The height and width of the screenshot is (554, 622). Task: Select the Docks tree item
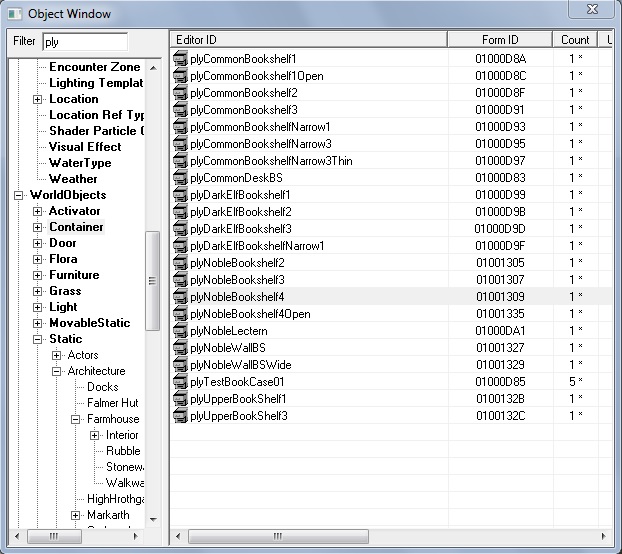click(x=102, y=387)
